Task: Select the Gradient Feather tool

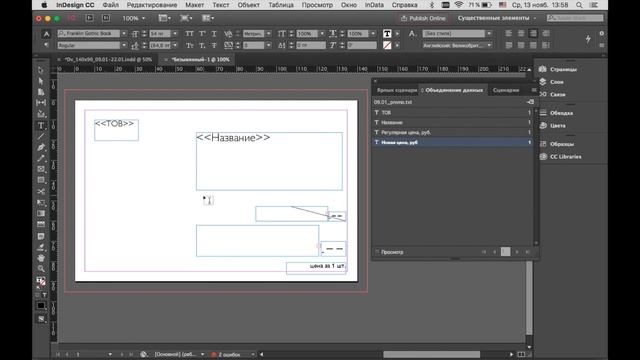Action: [41, 224]
